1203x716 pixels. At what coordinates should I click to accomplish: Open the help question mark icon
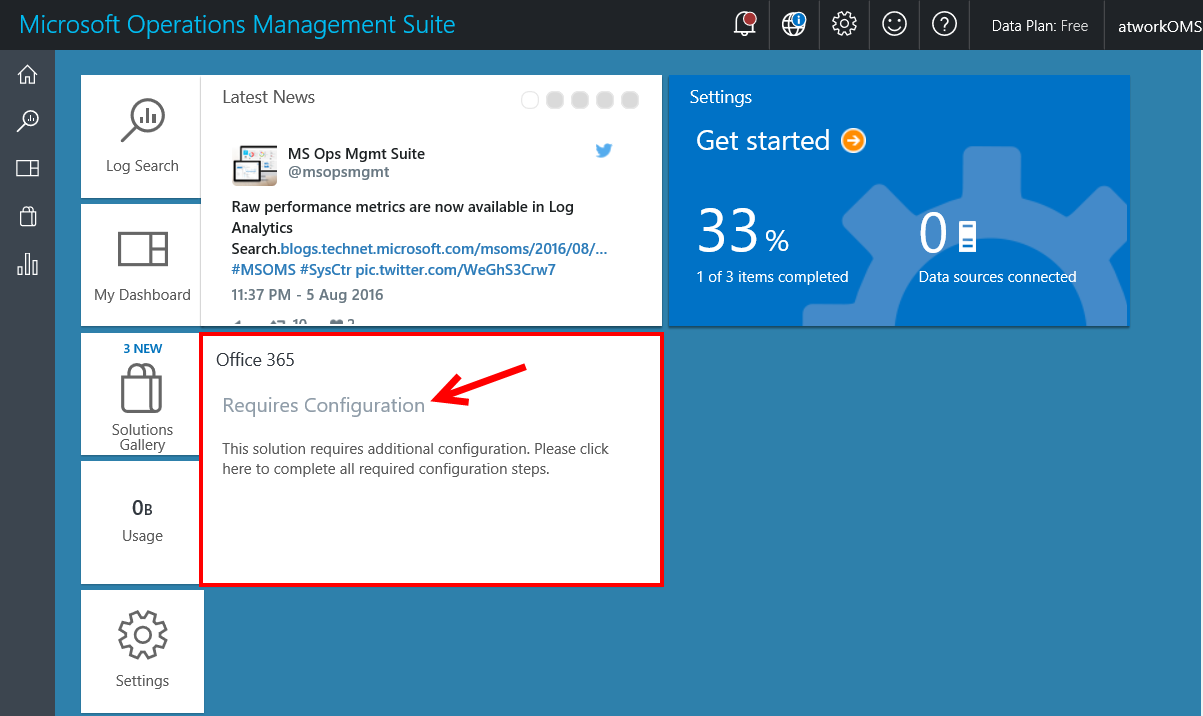pos(944,24)
